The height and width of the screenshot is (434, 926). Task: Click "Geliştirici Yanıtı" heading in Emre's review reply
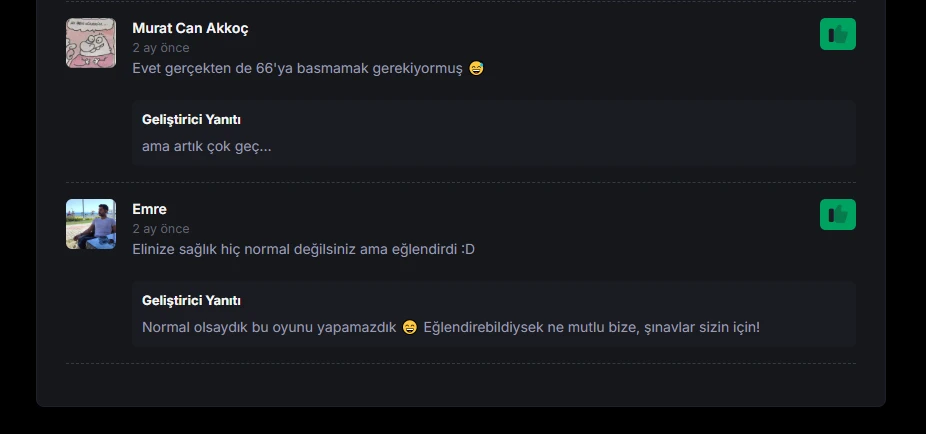pos(191,301)
